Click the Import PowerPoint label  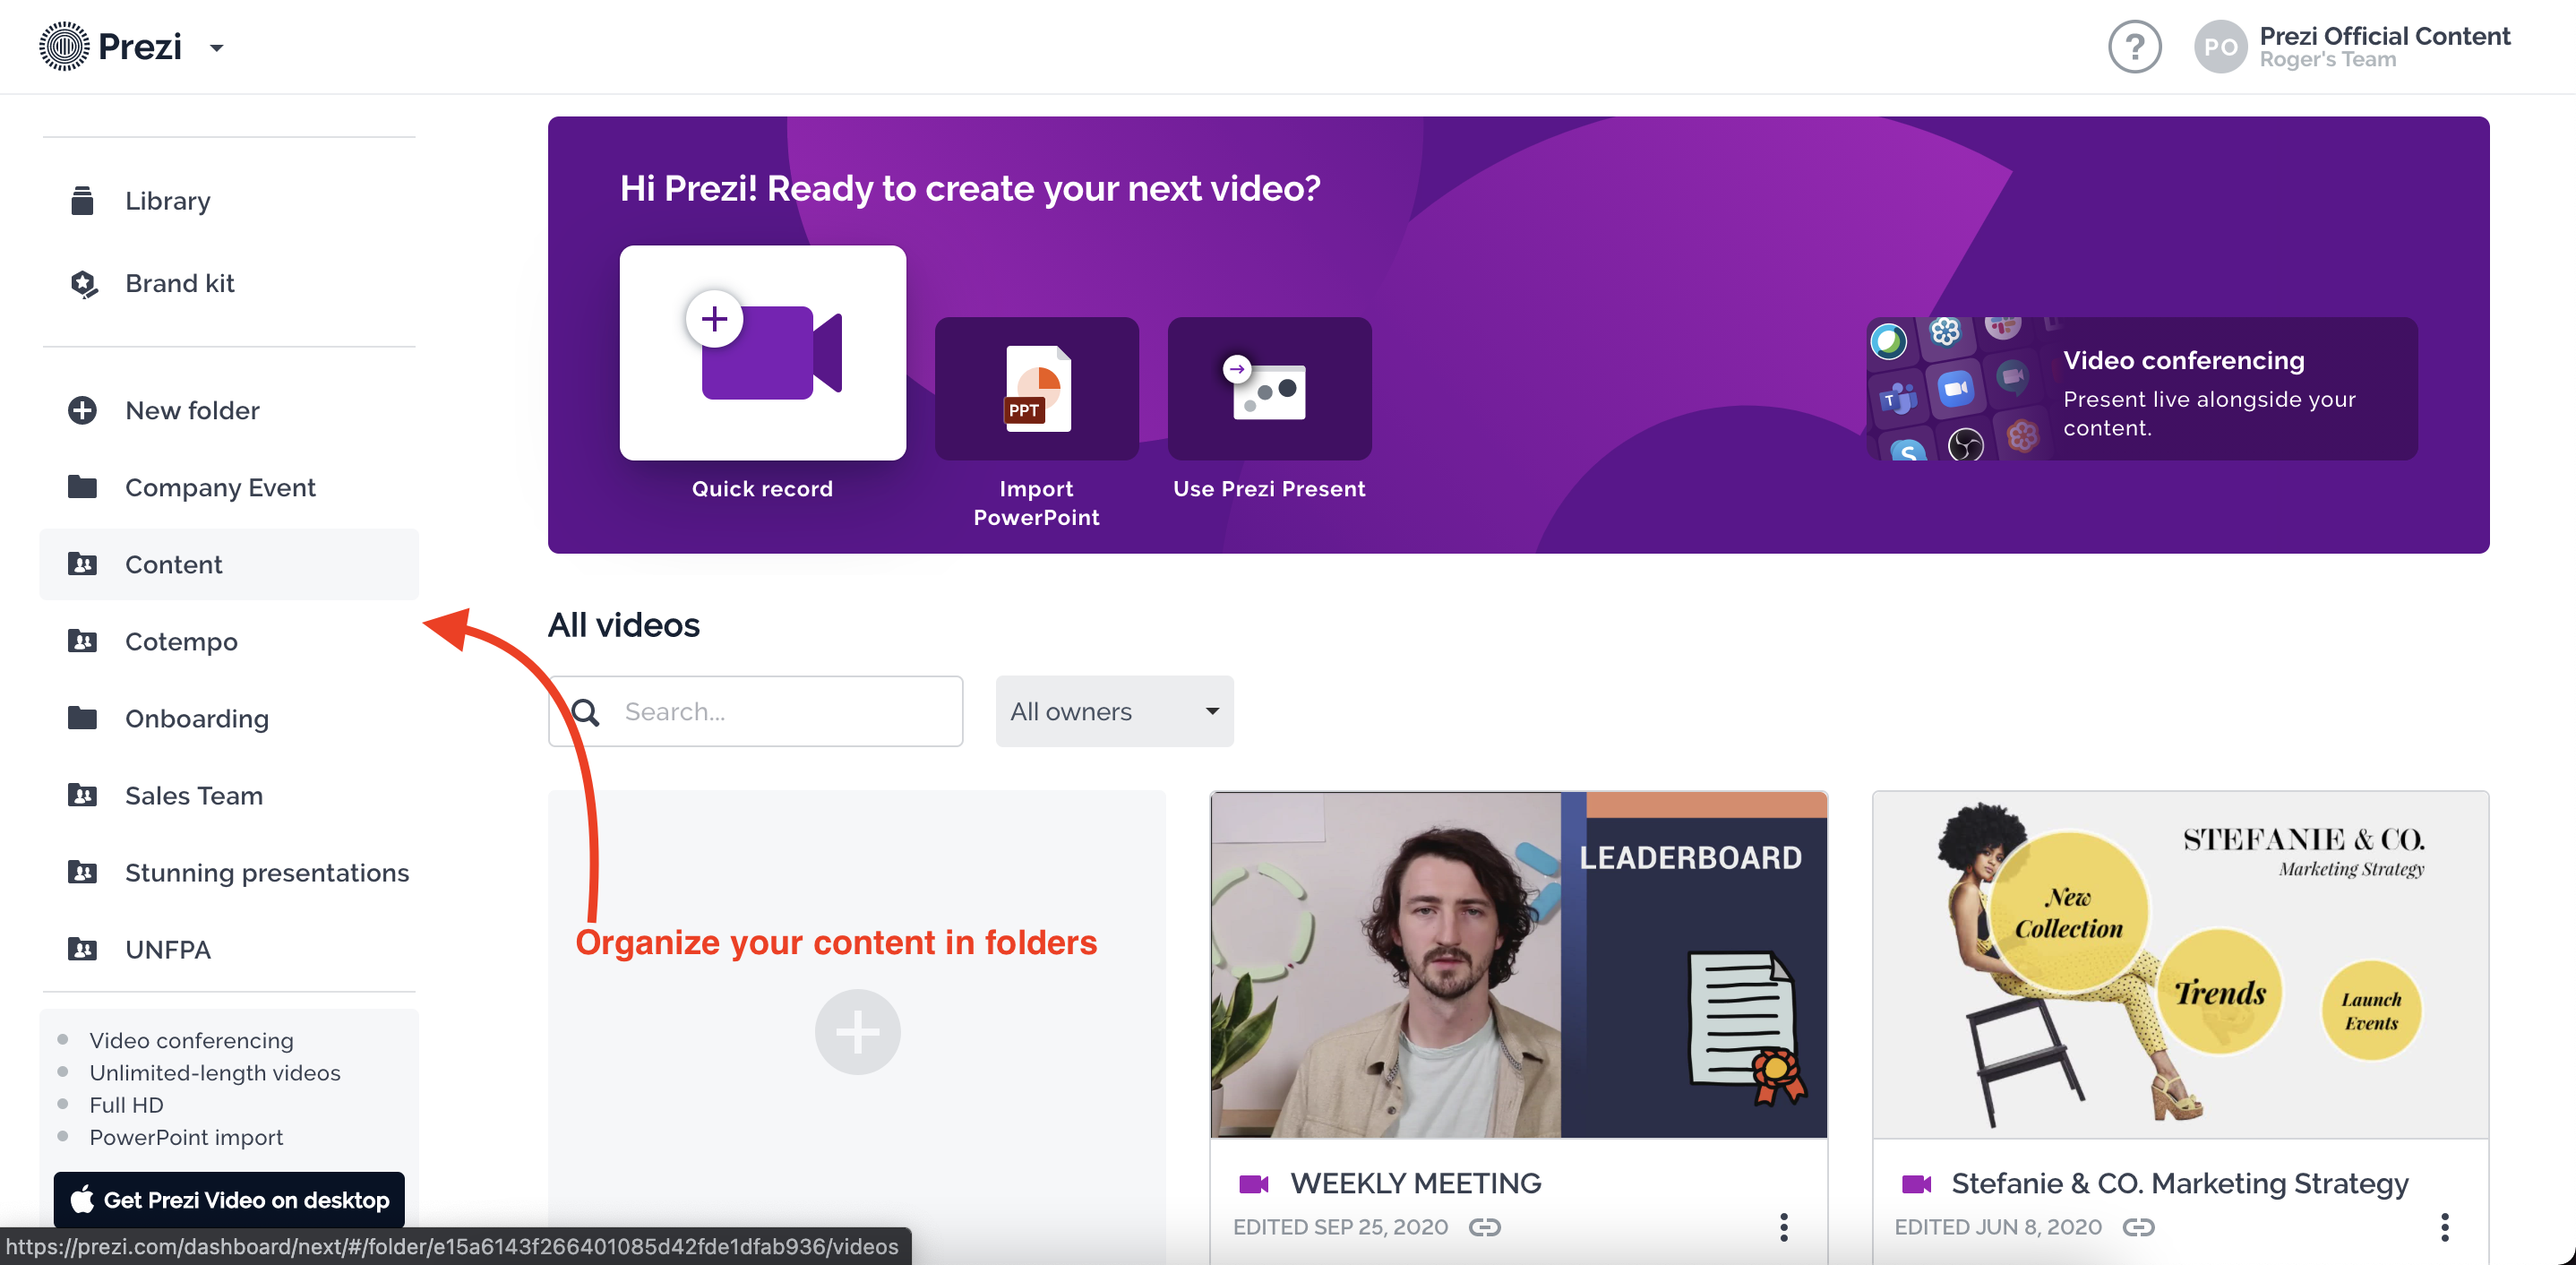point(1036,503)
